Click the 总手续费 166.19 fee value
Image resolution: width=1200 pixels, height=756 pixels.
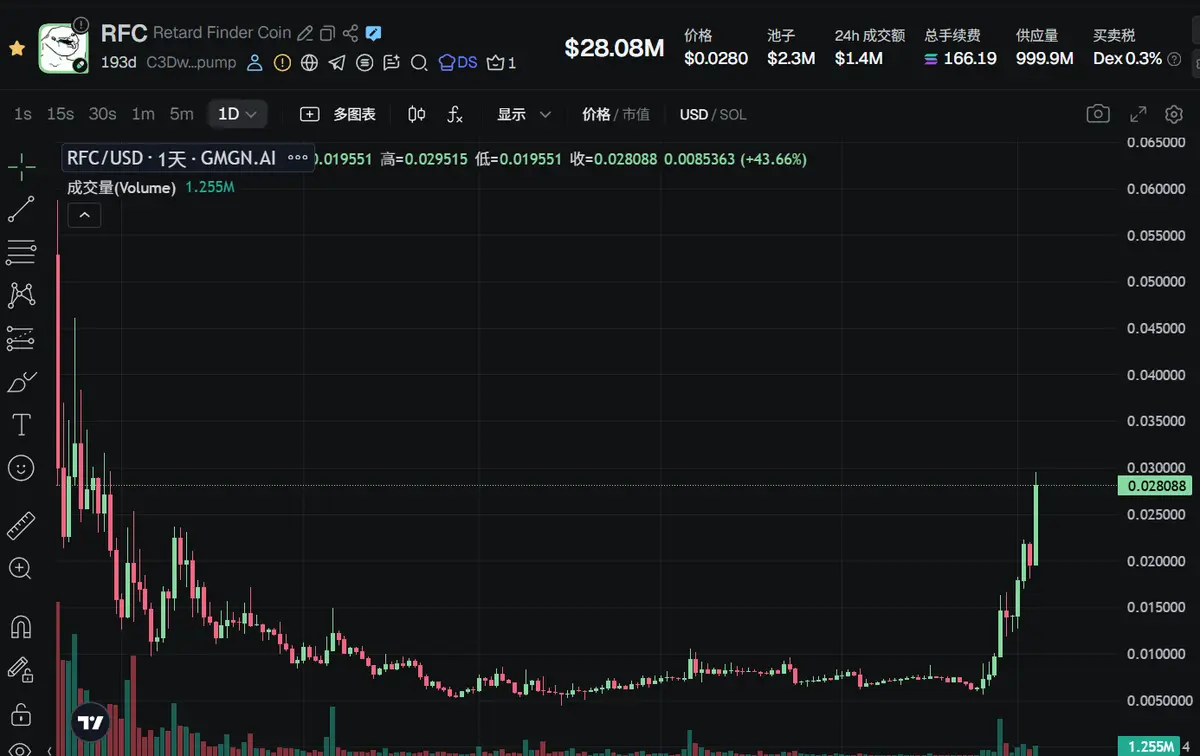point(960,58)
